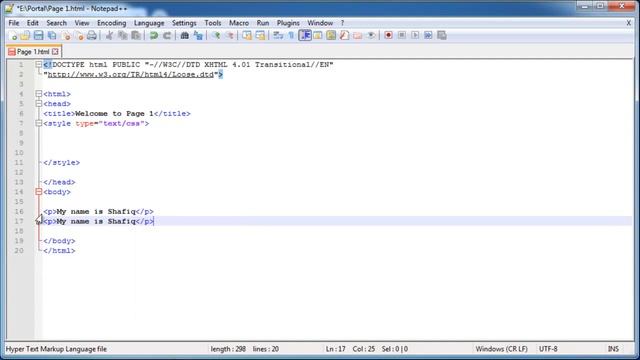Open the Encoding menu
The width and height of the screenshot is (640, 360).
[x=111, y=23]
